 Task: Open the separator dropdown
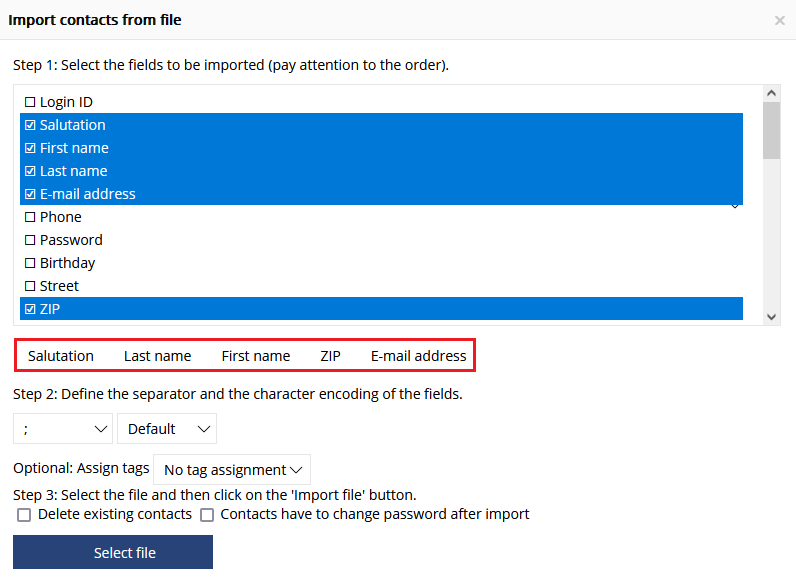(x=63, y=429)
